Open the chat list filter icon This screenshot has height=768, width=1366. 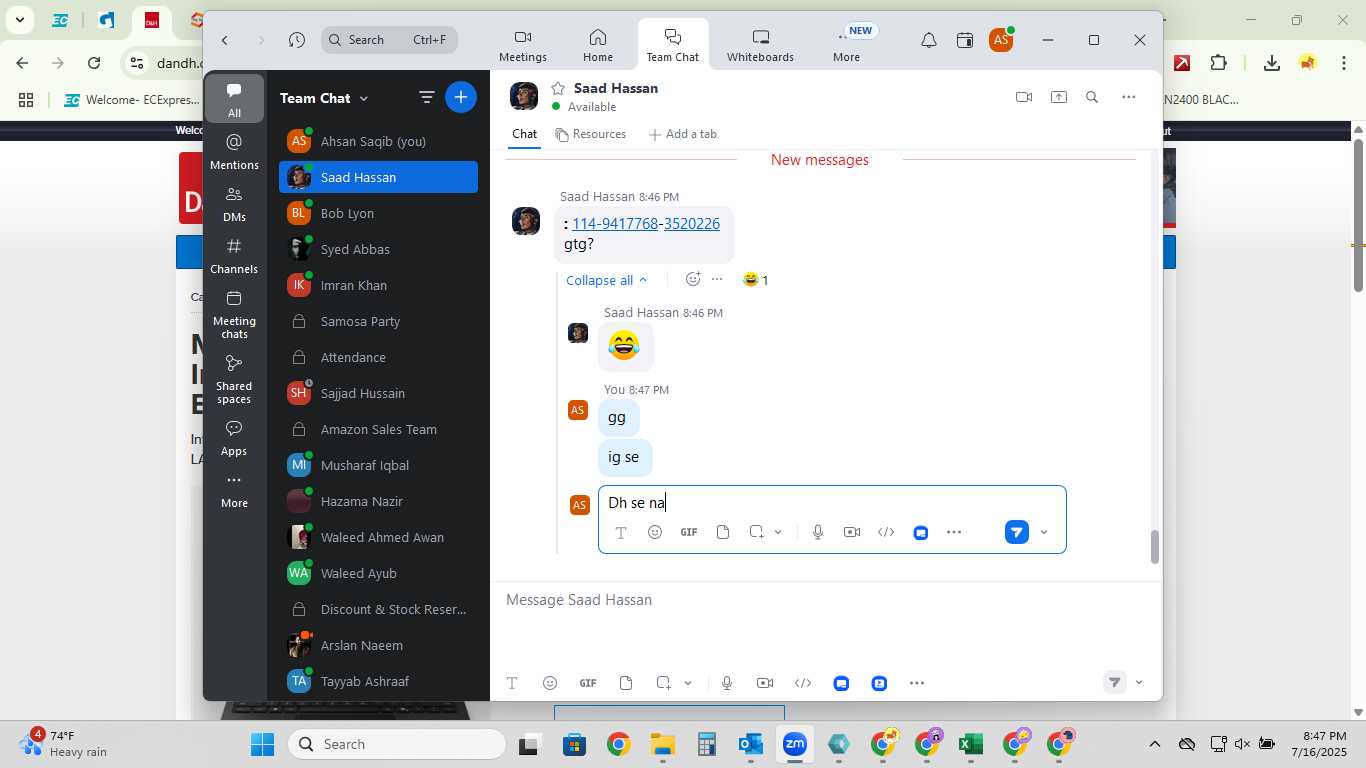pyautogui.click(x=426, y=97)
